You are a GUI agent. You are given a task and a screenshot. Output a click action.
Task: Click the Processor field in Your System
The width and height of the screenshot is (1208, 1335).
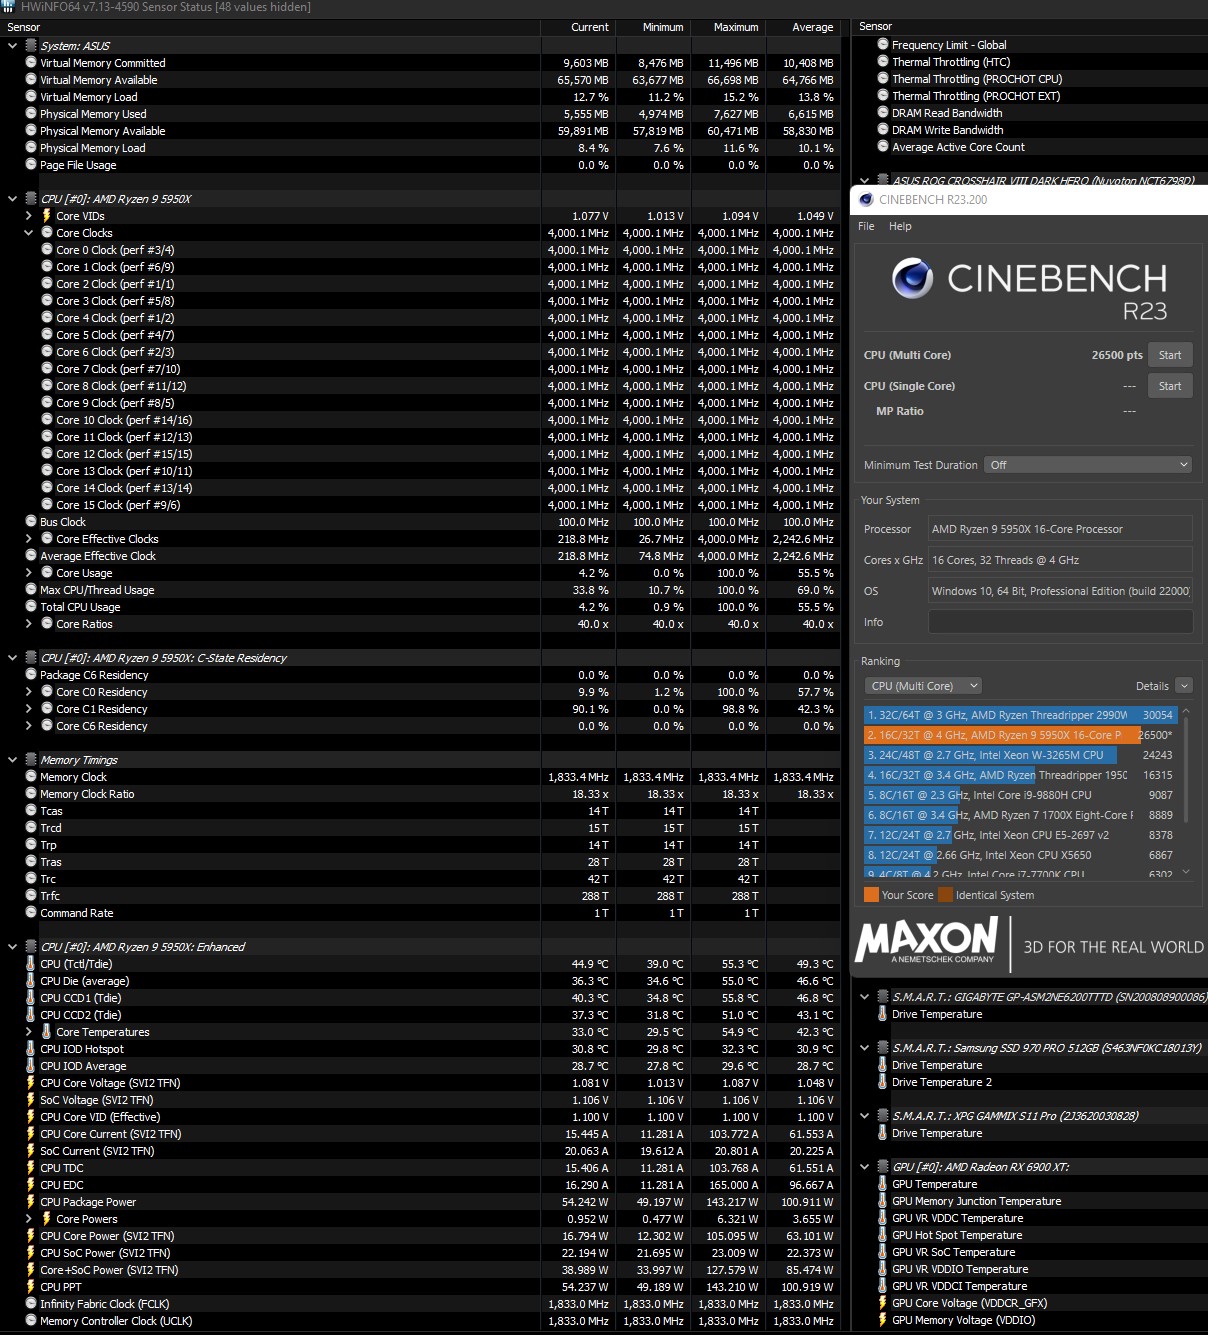pyautogui.click(x=1060, y=529)
